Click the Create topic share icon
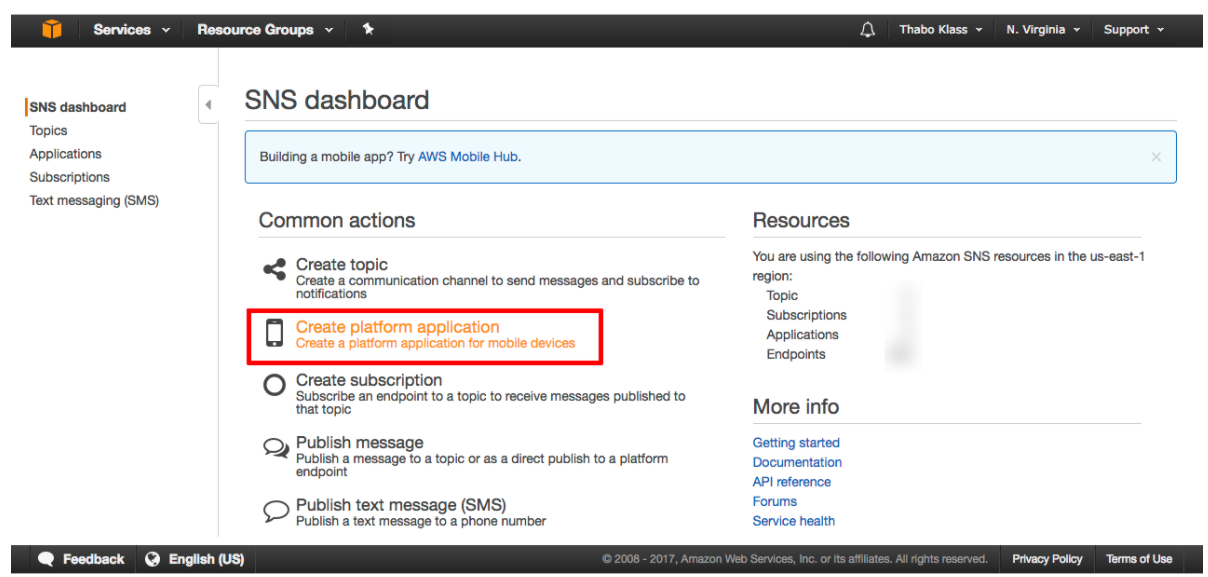The height and width of the screenshot is (577, 1208). coord(273,269)
